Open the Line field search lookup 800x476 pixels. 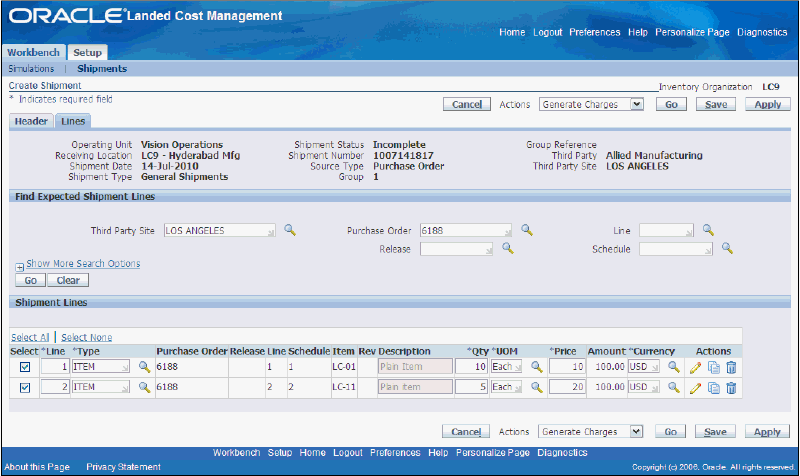(708, 230)
